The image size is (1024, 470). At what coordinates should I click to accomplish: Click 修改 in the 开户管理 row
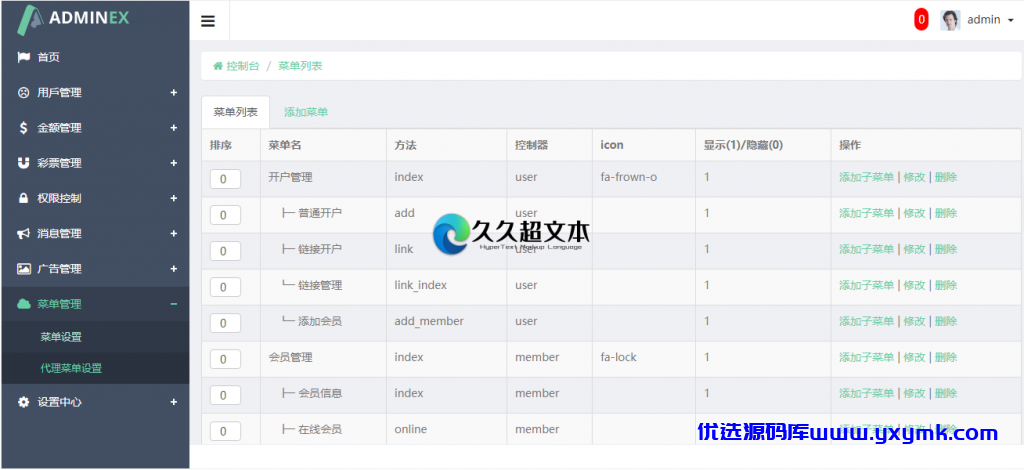(914, 178)
